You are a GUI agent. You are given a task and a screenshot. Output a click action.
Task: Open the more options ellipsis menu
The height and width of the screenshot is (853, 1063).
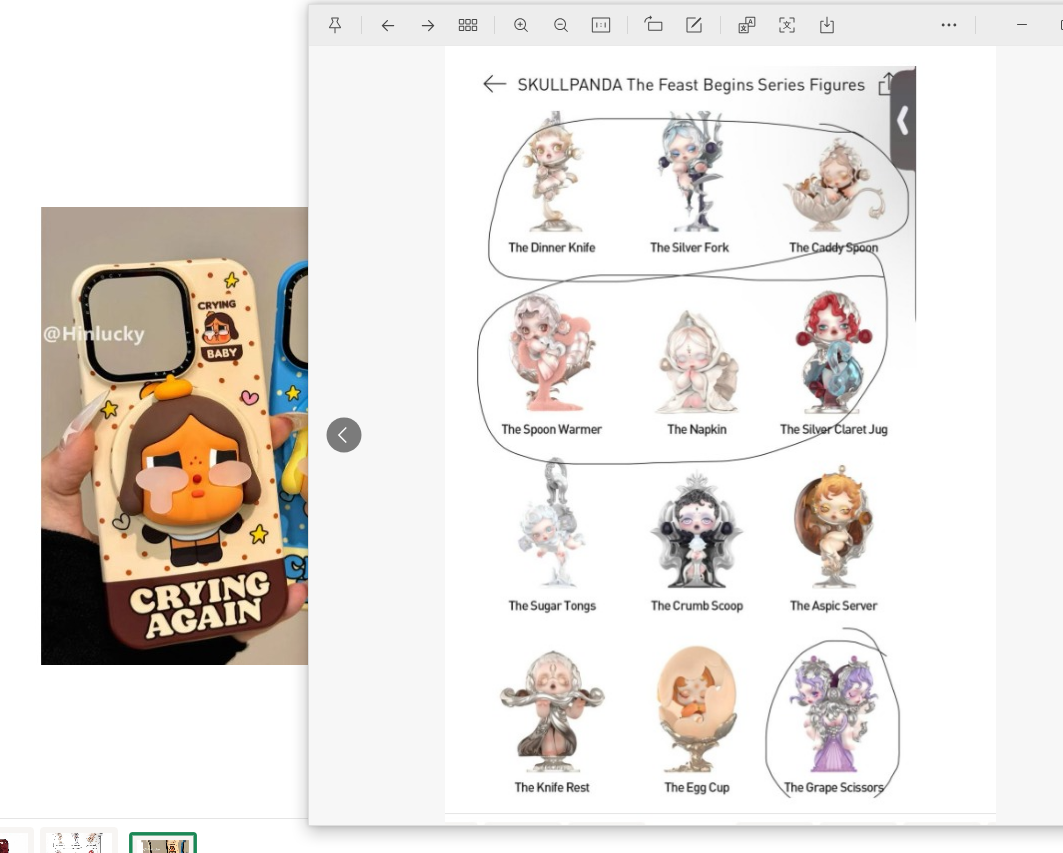(948, 24)
